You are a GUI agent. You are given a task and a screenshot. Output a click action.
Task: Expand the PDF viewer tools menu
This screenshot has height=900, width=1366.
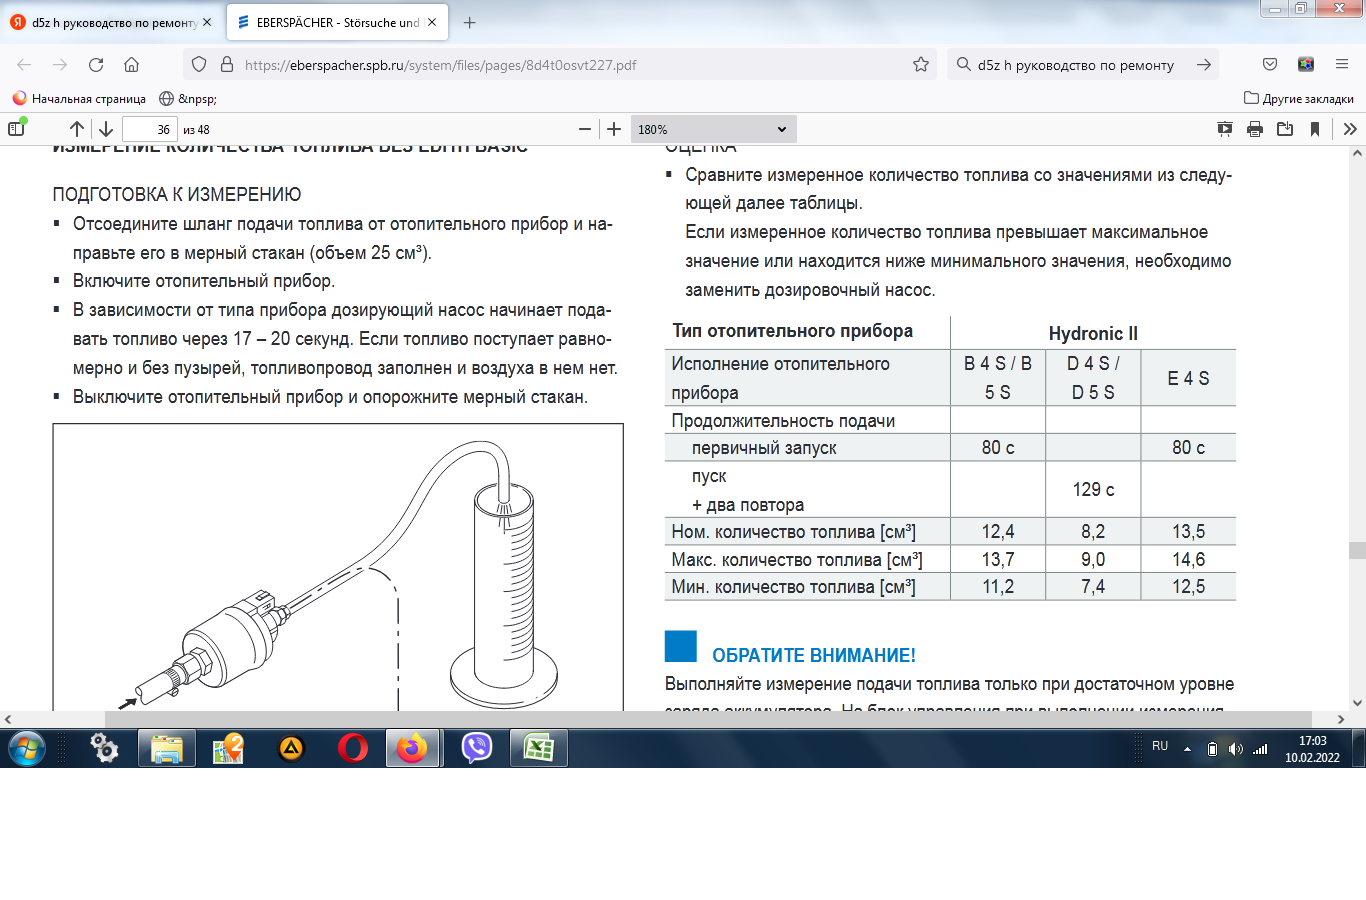pyautogui.click(x=1350, y=129)
